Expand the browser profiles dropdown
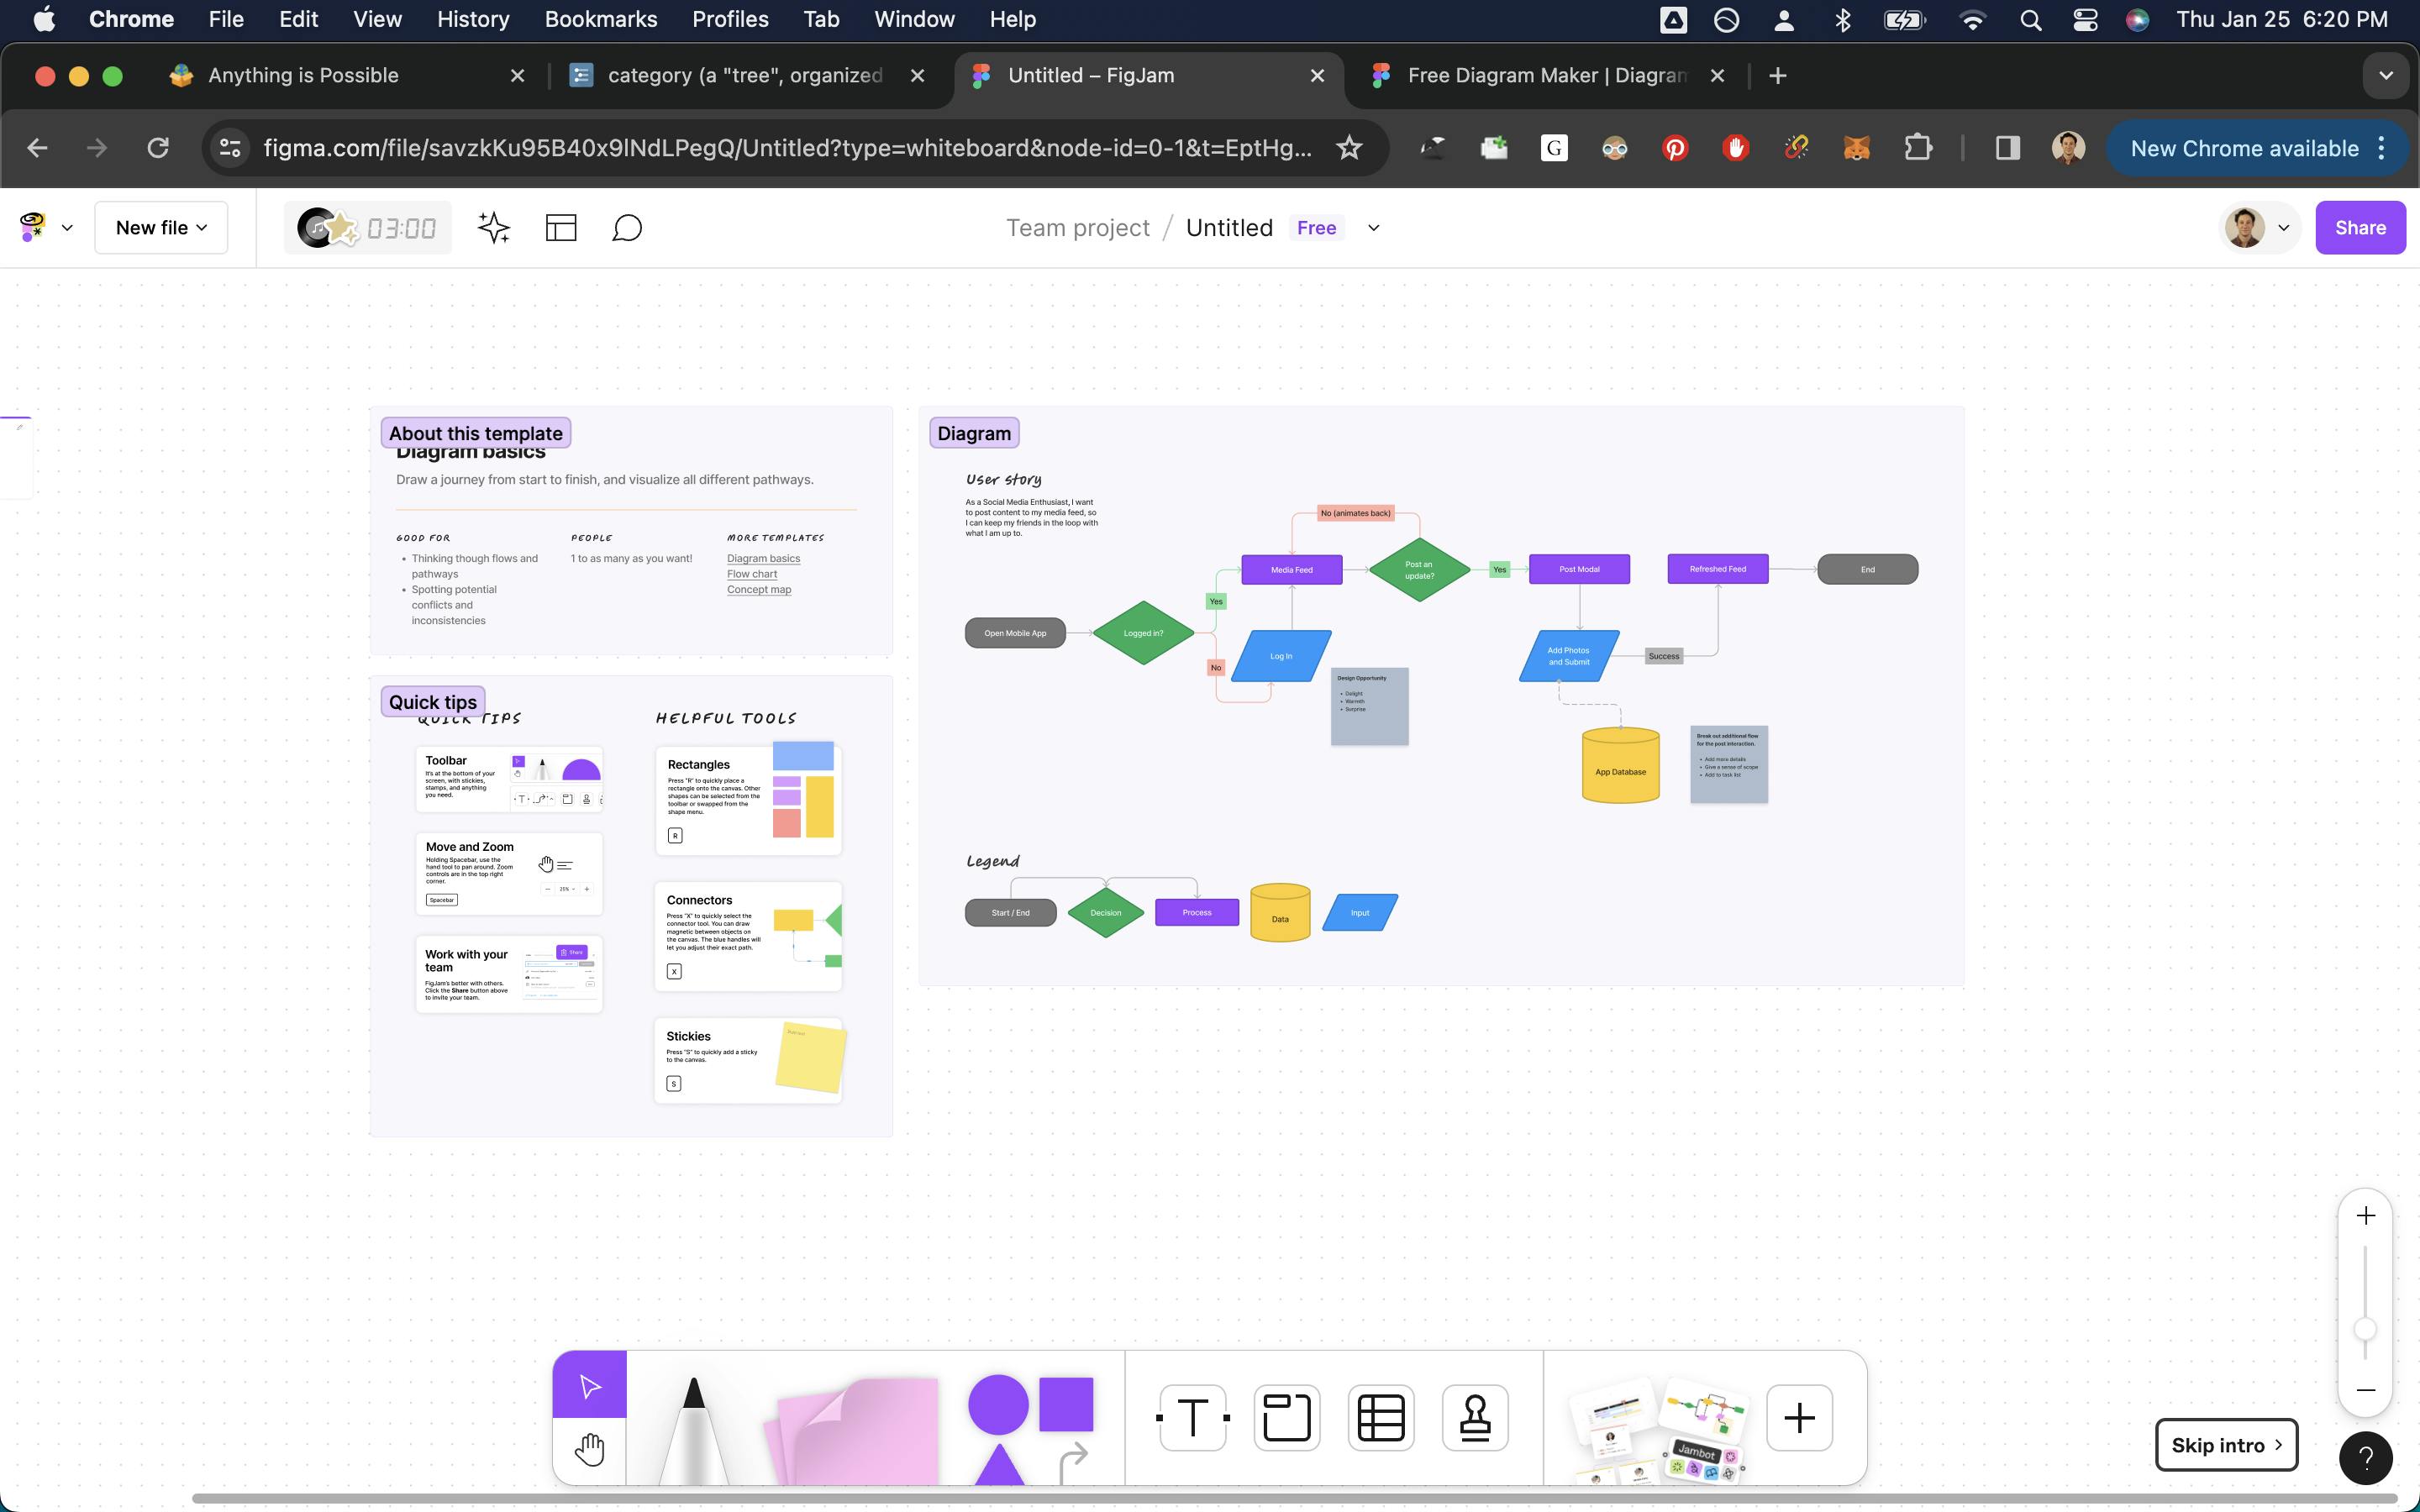 point(2066,148)
